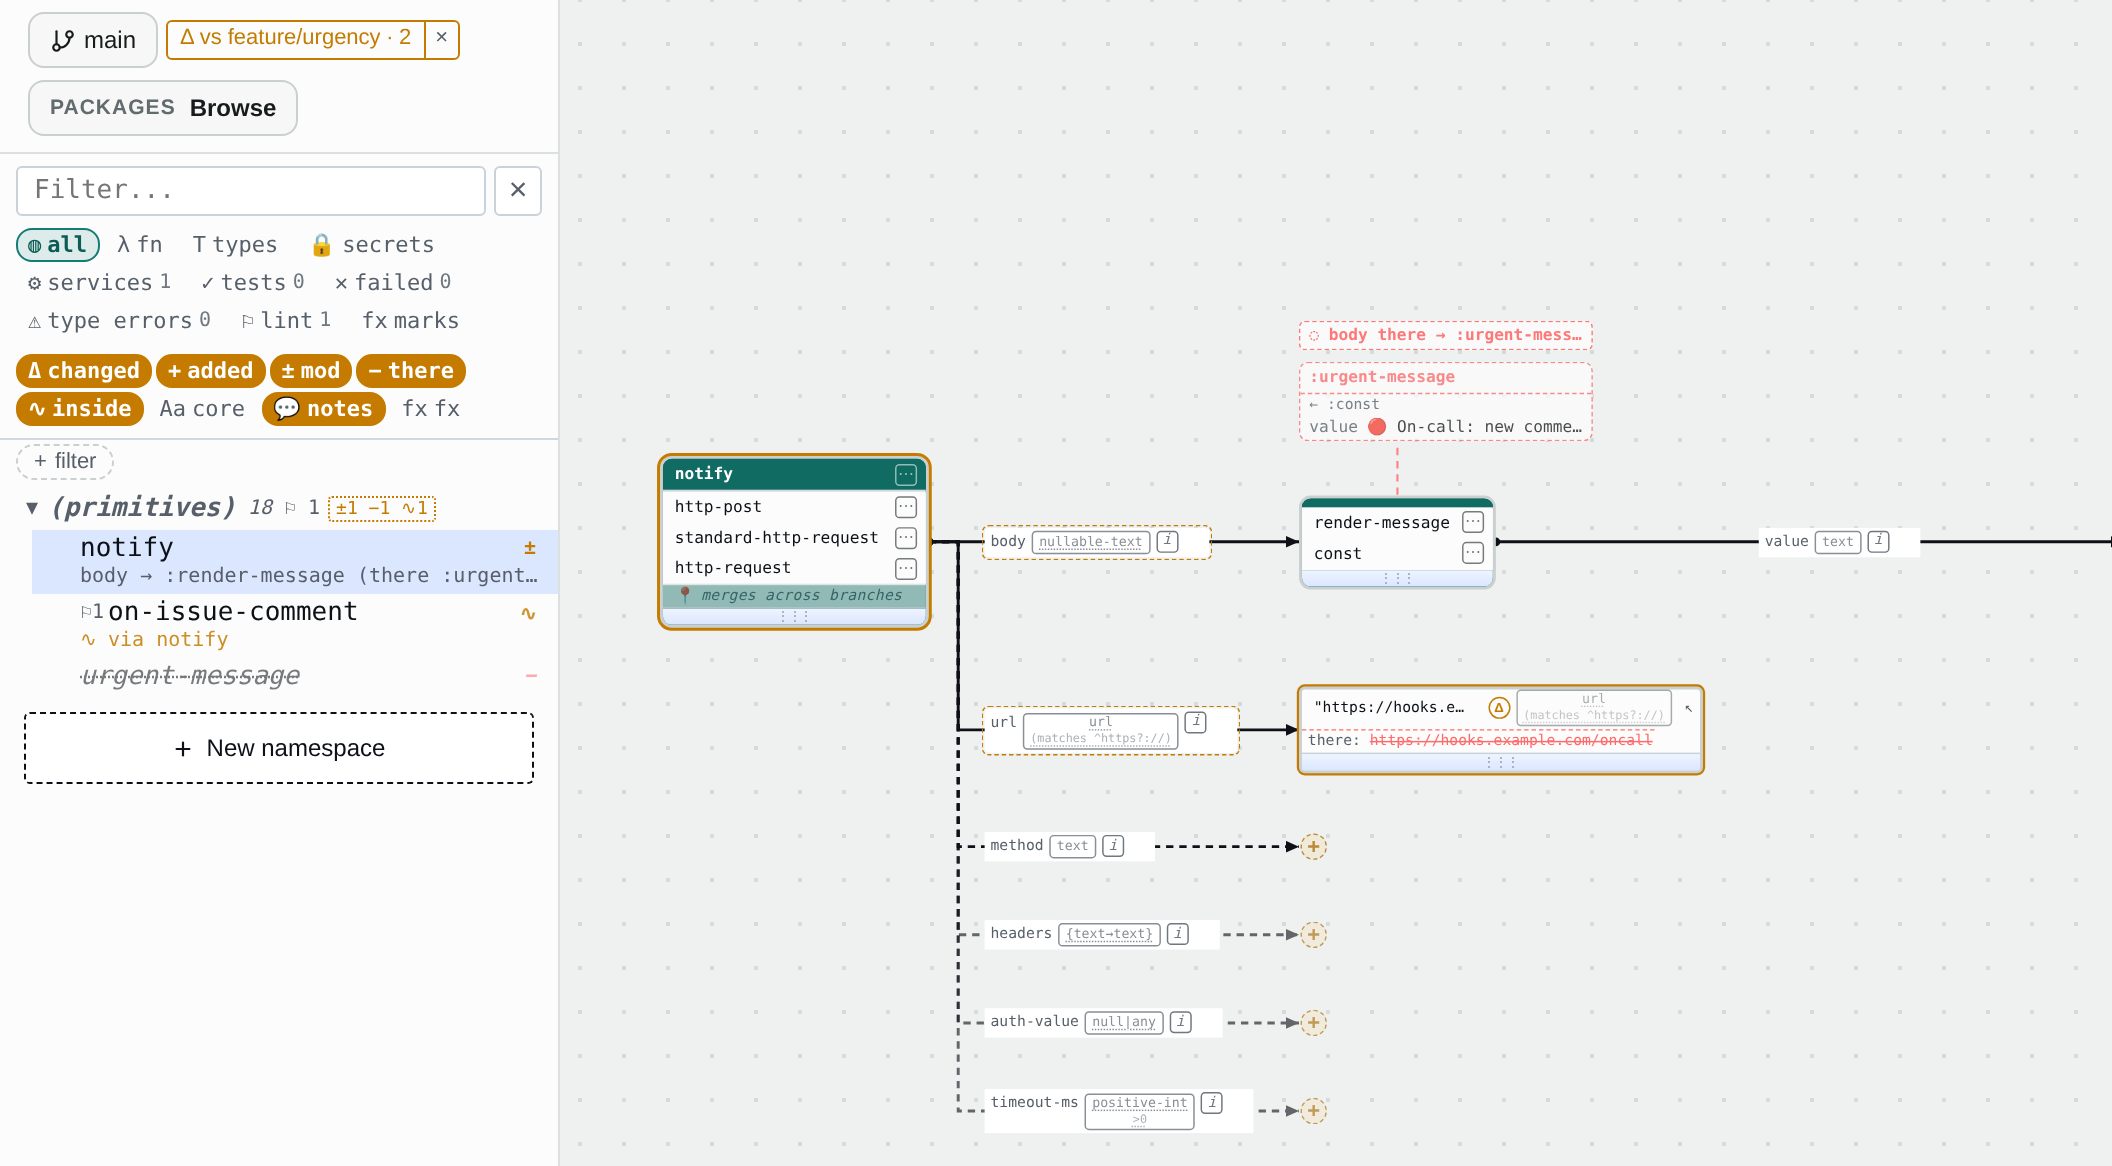Show failed tests filter
Image resolution: width=2112 pixels, height=1166 pixels.
click(392, 283)
